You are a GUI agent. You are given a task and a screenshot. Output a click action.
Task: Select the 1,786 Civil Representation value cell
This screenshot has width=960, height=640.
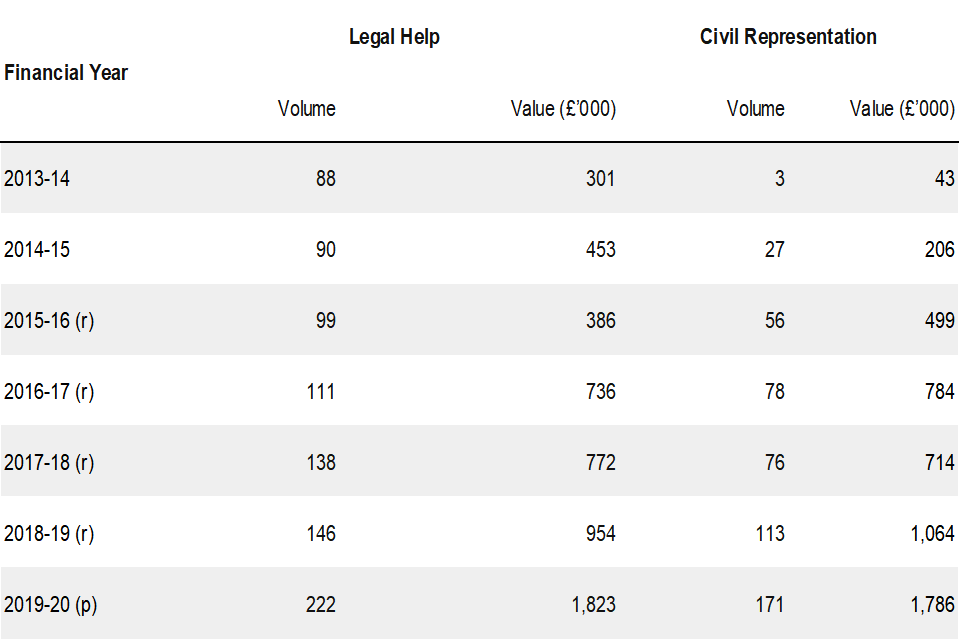(x=933, y=605)
